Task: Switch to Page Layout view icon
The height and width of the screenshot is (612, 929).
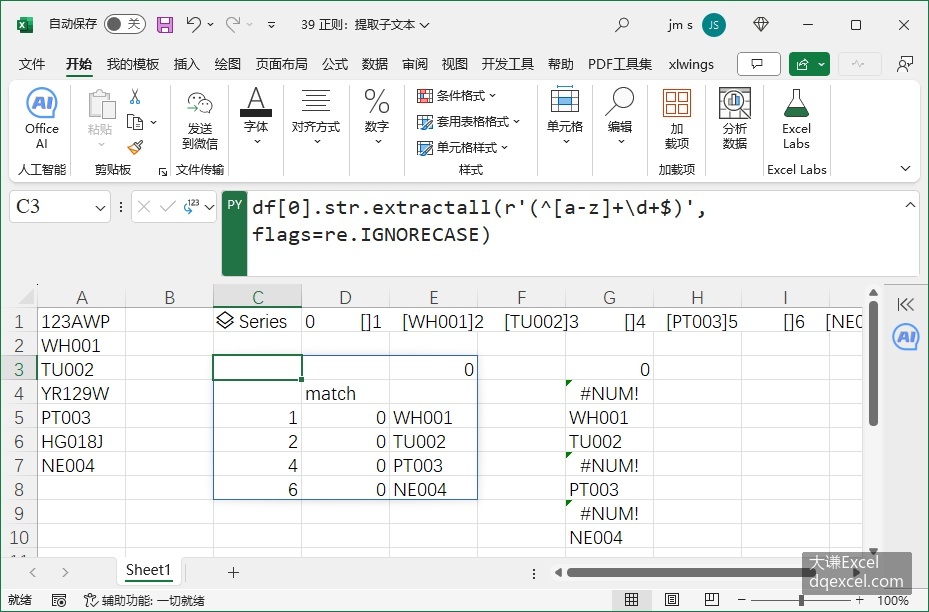Action: (x=671, y=600)
